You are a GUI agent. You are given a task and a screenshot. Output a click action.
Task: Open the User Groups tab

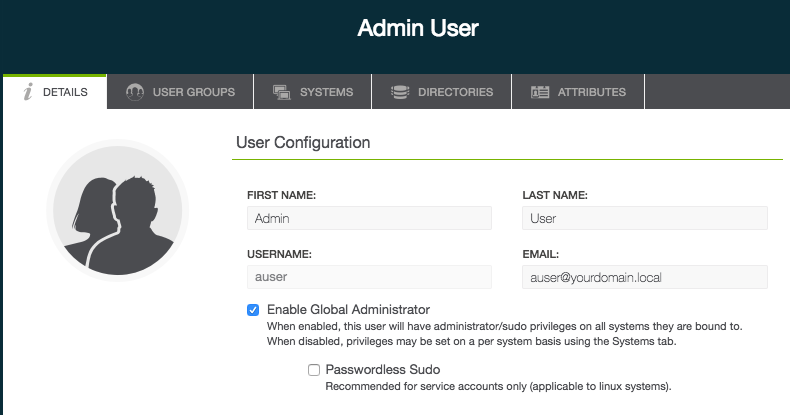180,92
